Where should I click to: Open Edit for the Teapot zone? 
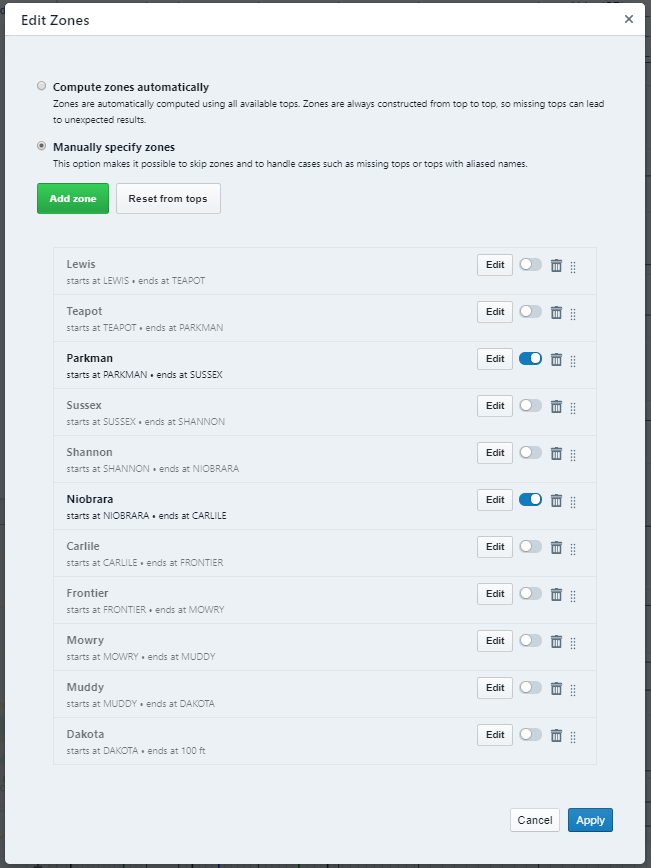click(x=495, y=312)
